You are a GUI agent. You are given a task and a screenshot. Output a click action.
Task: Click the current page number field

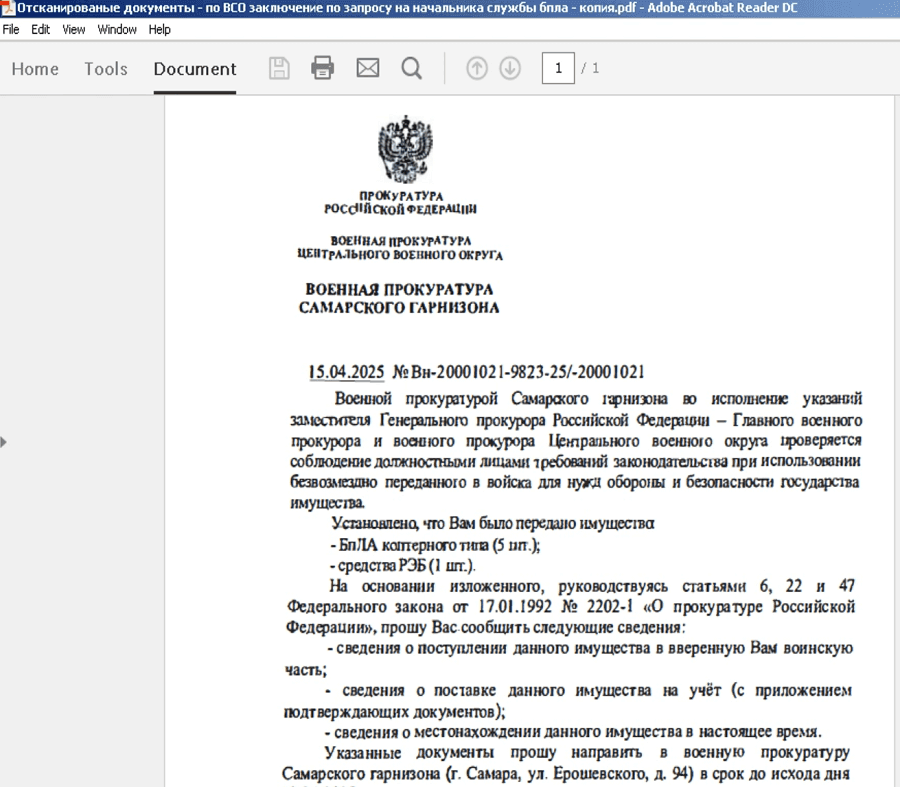[557, 68]
